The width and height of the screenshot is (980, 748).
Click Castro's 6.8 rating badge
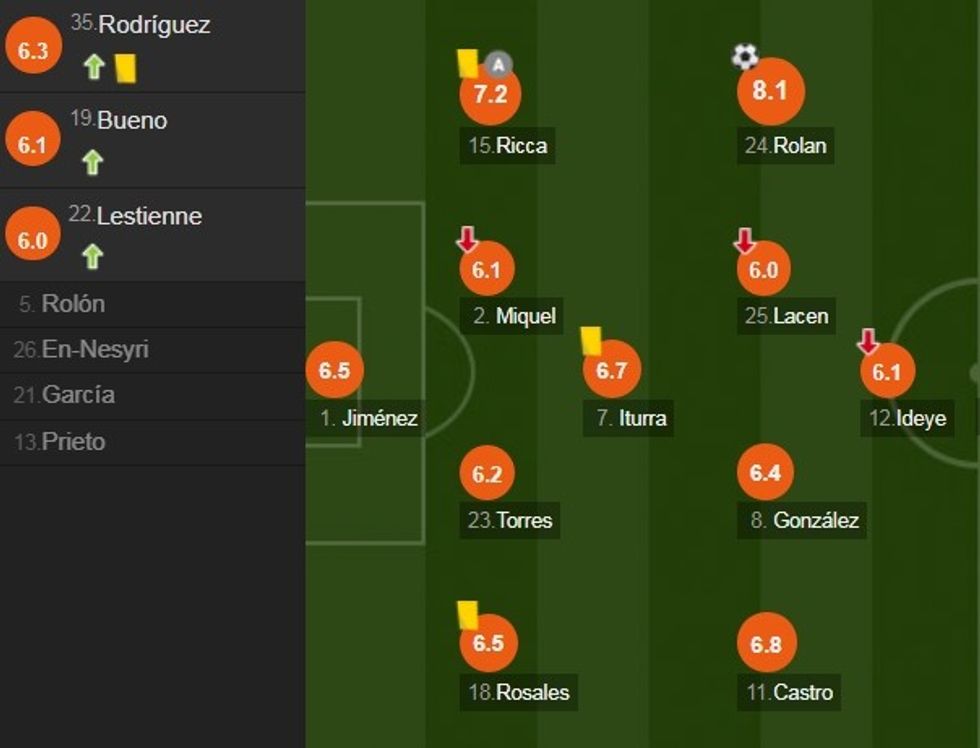pyautogui.click(x=765, y=643)
